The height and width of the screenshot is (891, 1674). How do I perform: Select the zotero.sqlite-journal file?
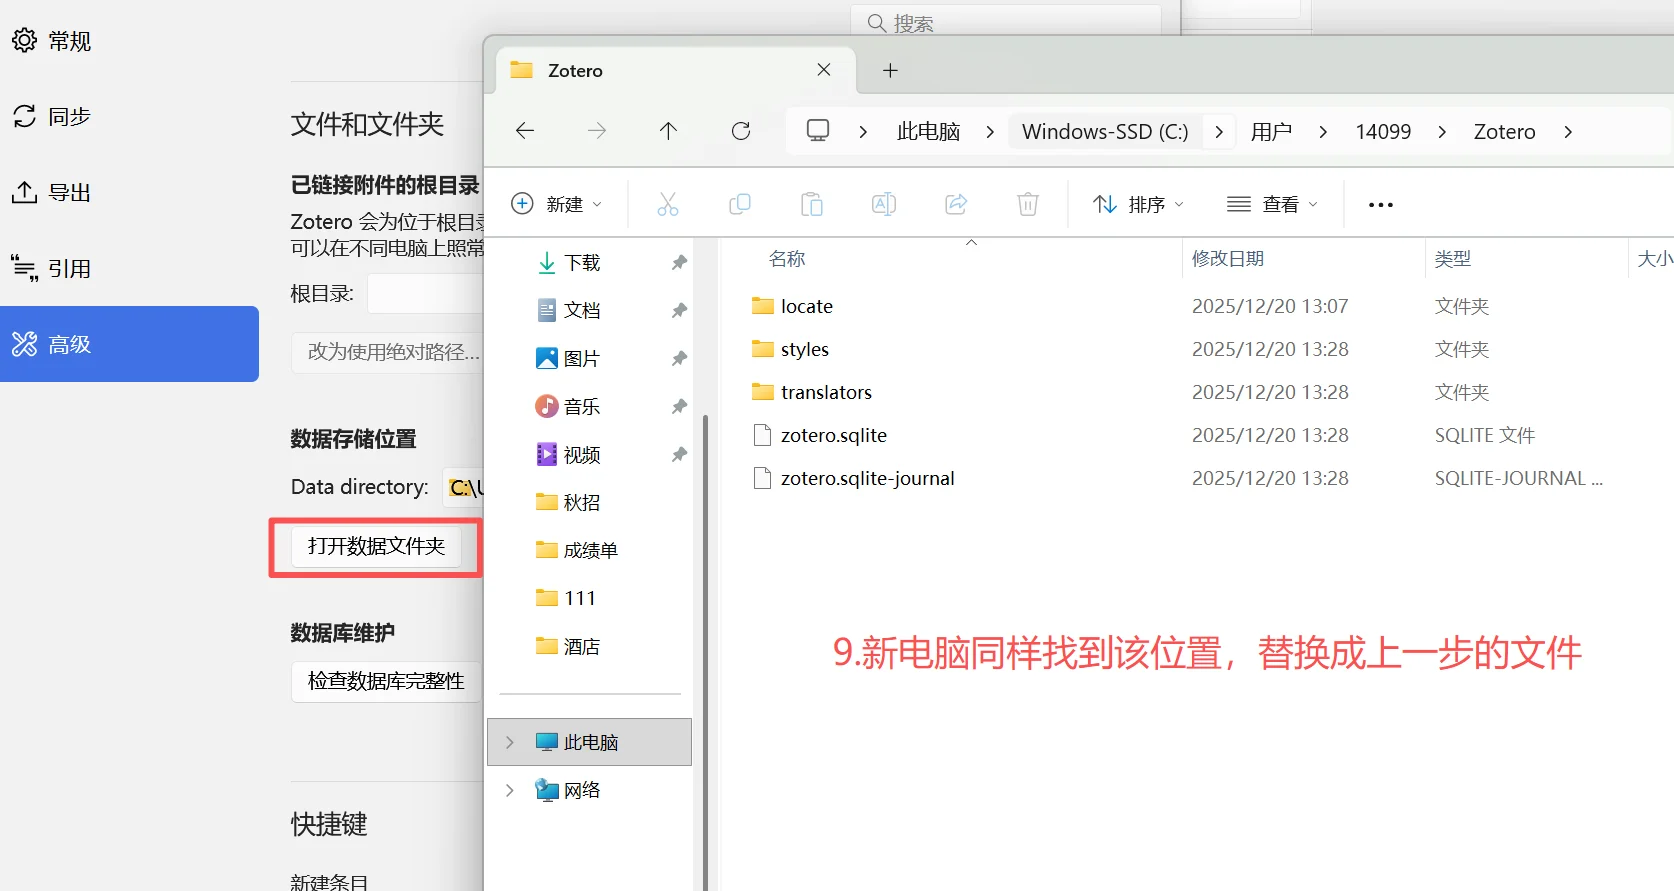click(x=867, y=478)
